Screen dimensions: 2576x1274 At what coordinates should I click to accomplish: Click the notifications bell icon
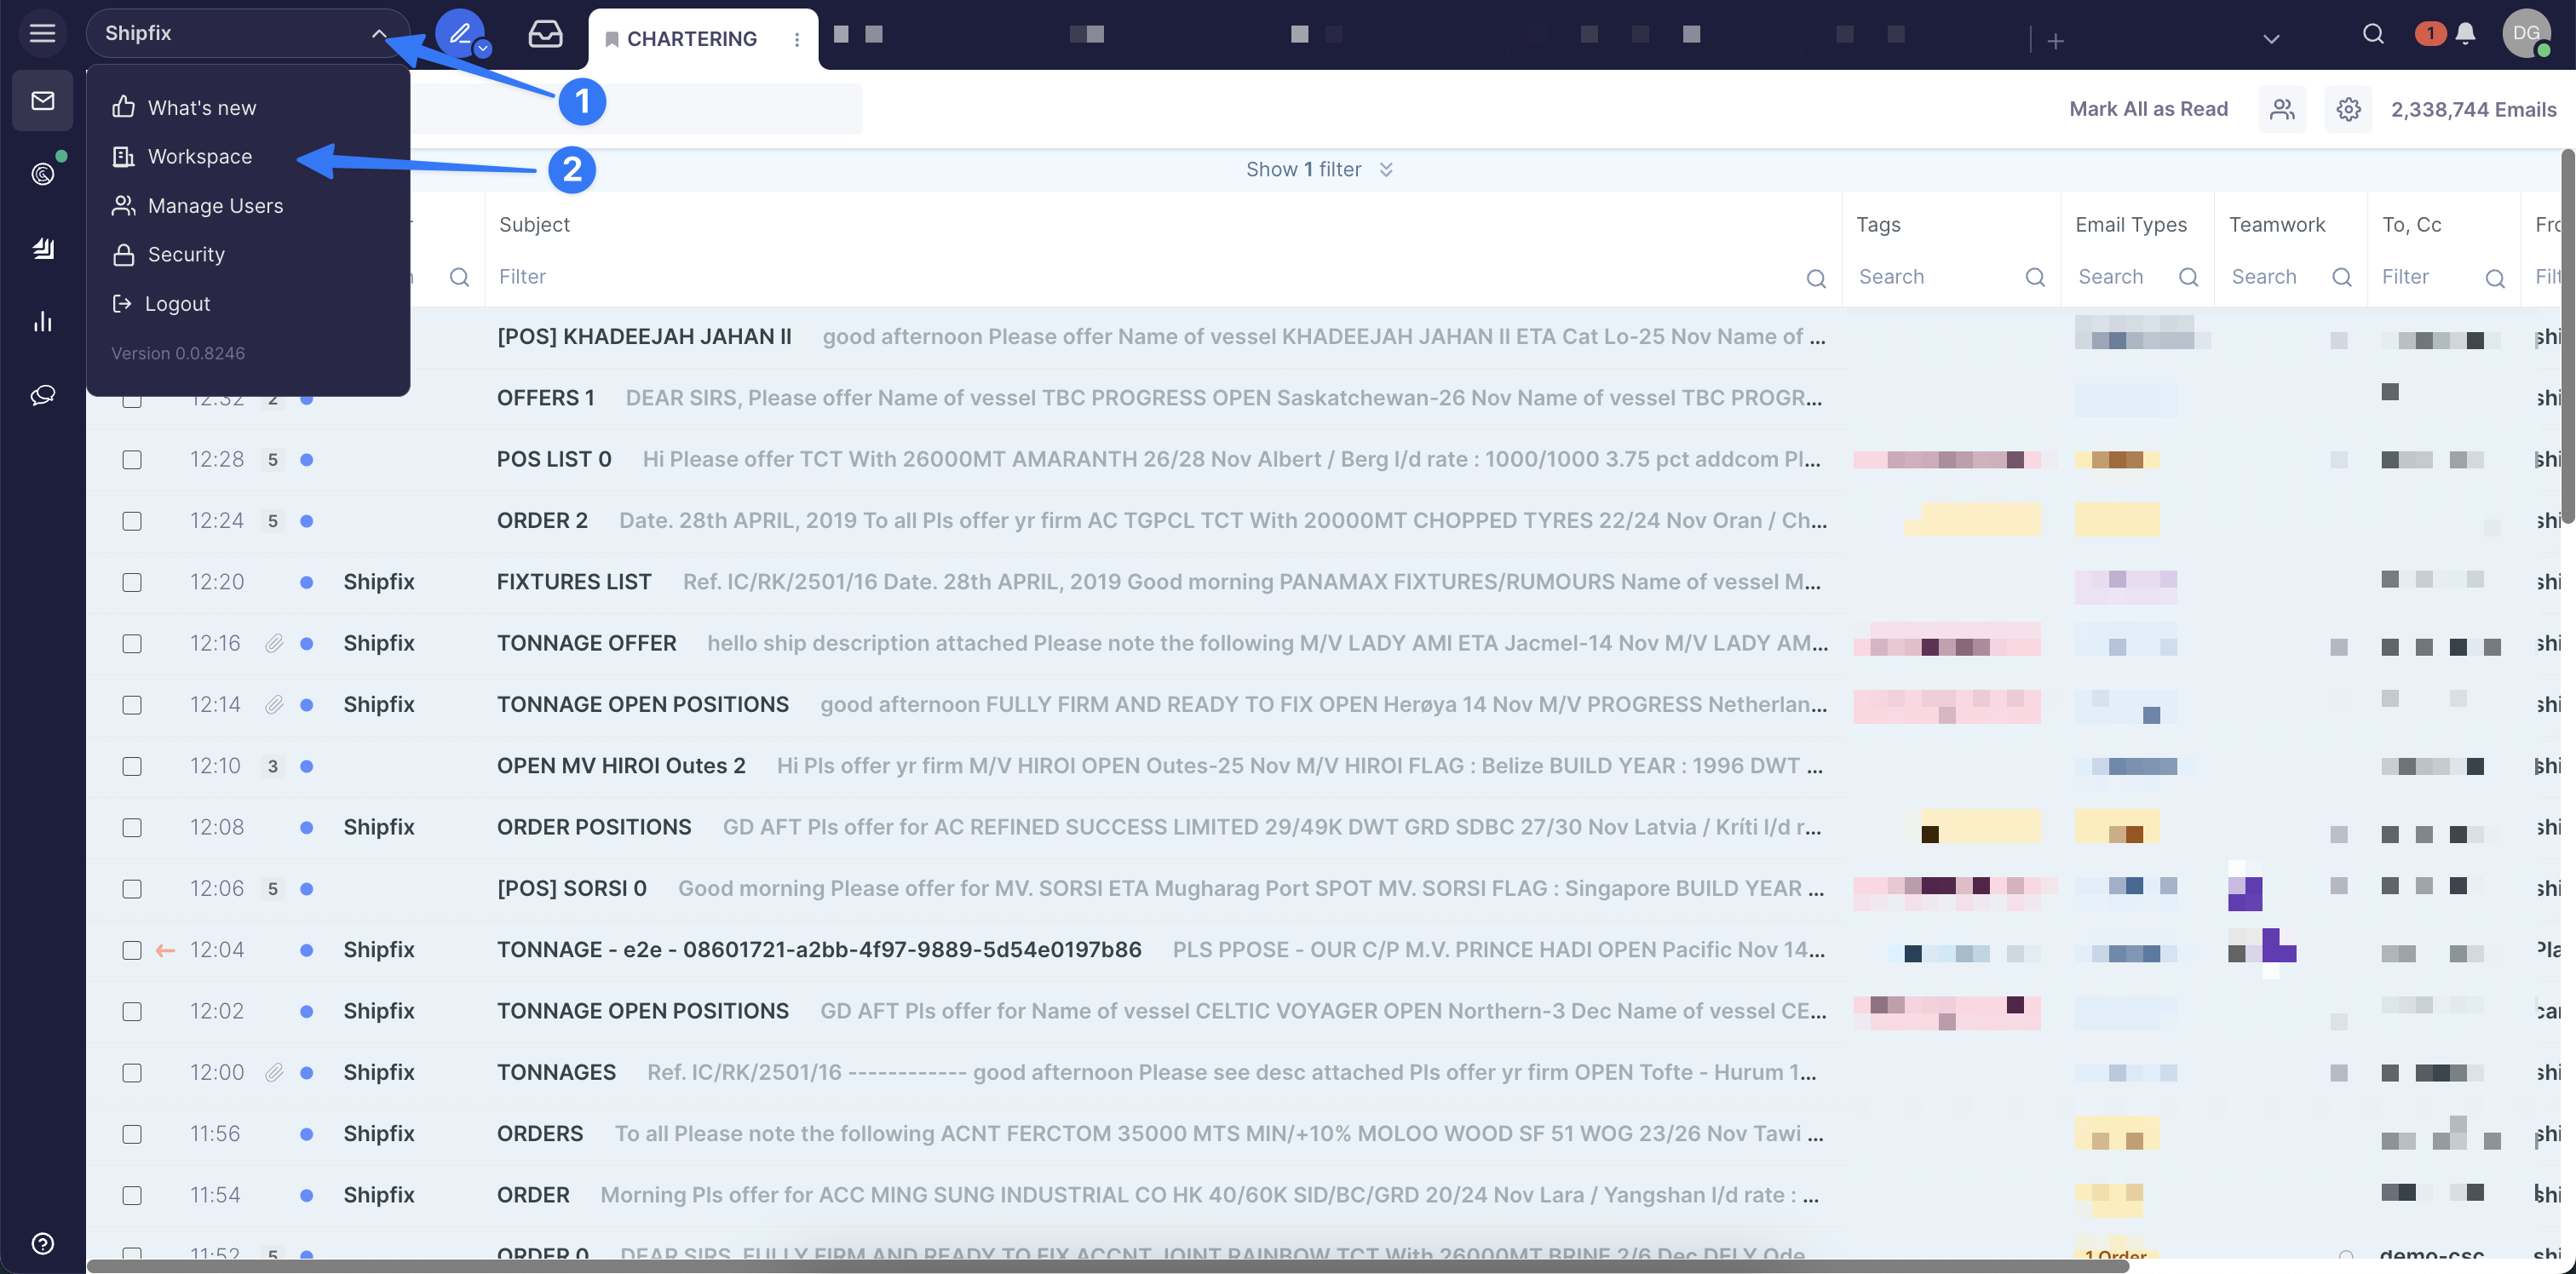click(2465, 34)
